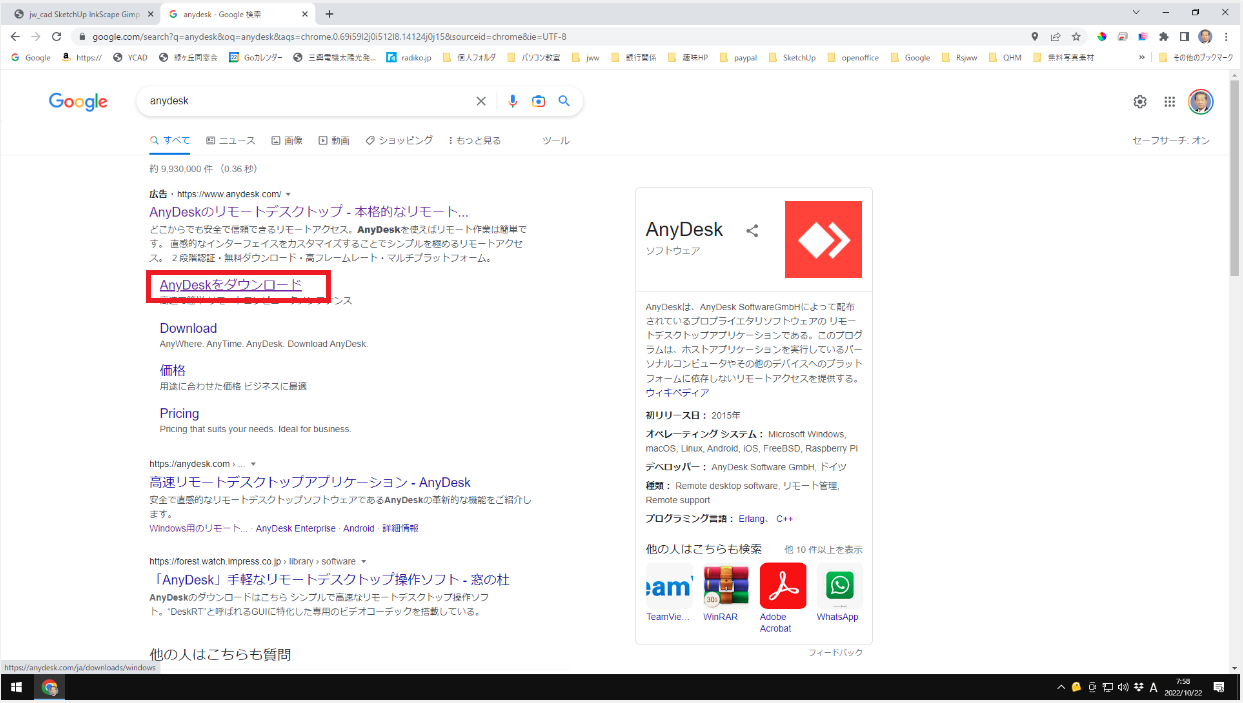Open the volume control in system tray
1243x703 pixels.
pyautogui.click(x=1123, y=688)
